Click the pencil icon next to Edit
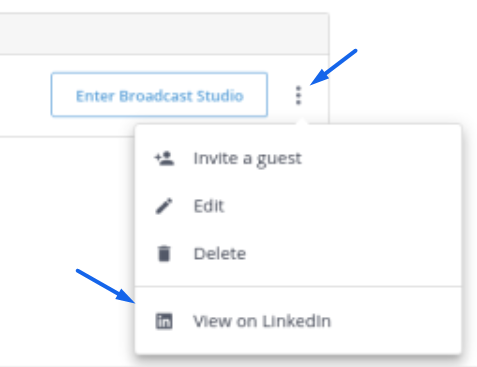Screen dimensions: 477x367 click(164, 206)
